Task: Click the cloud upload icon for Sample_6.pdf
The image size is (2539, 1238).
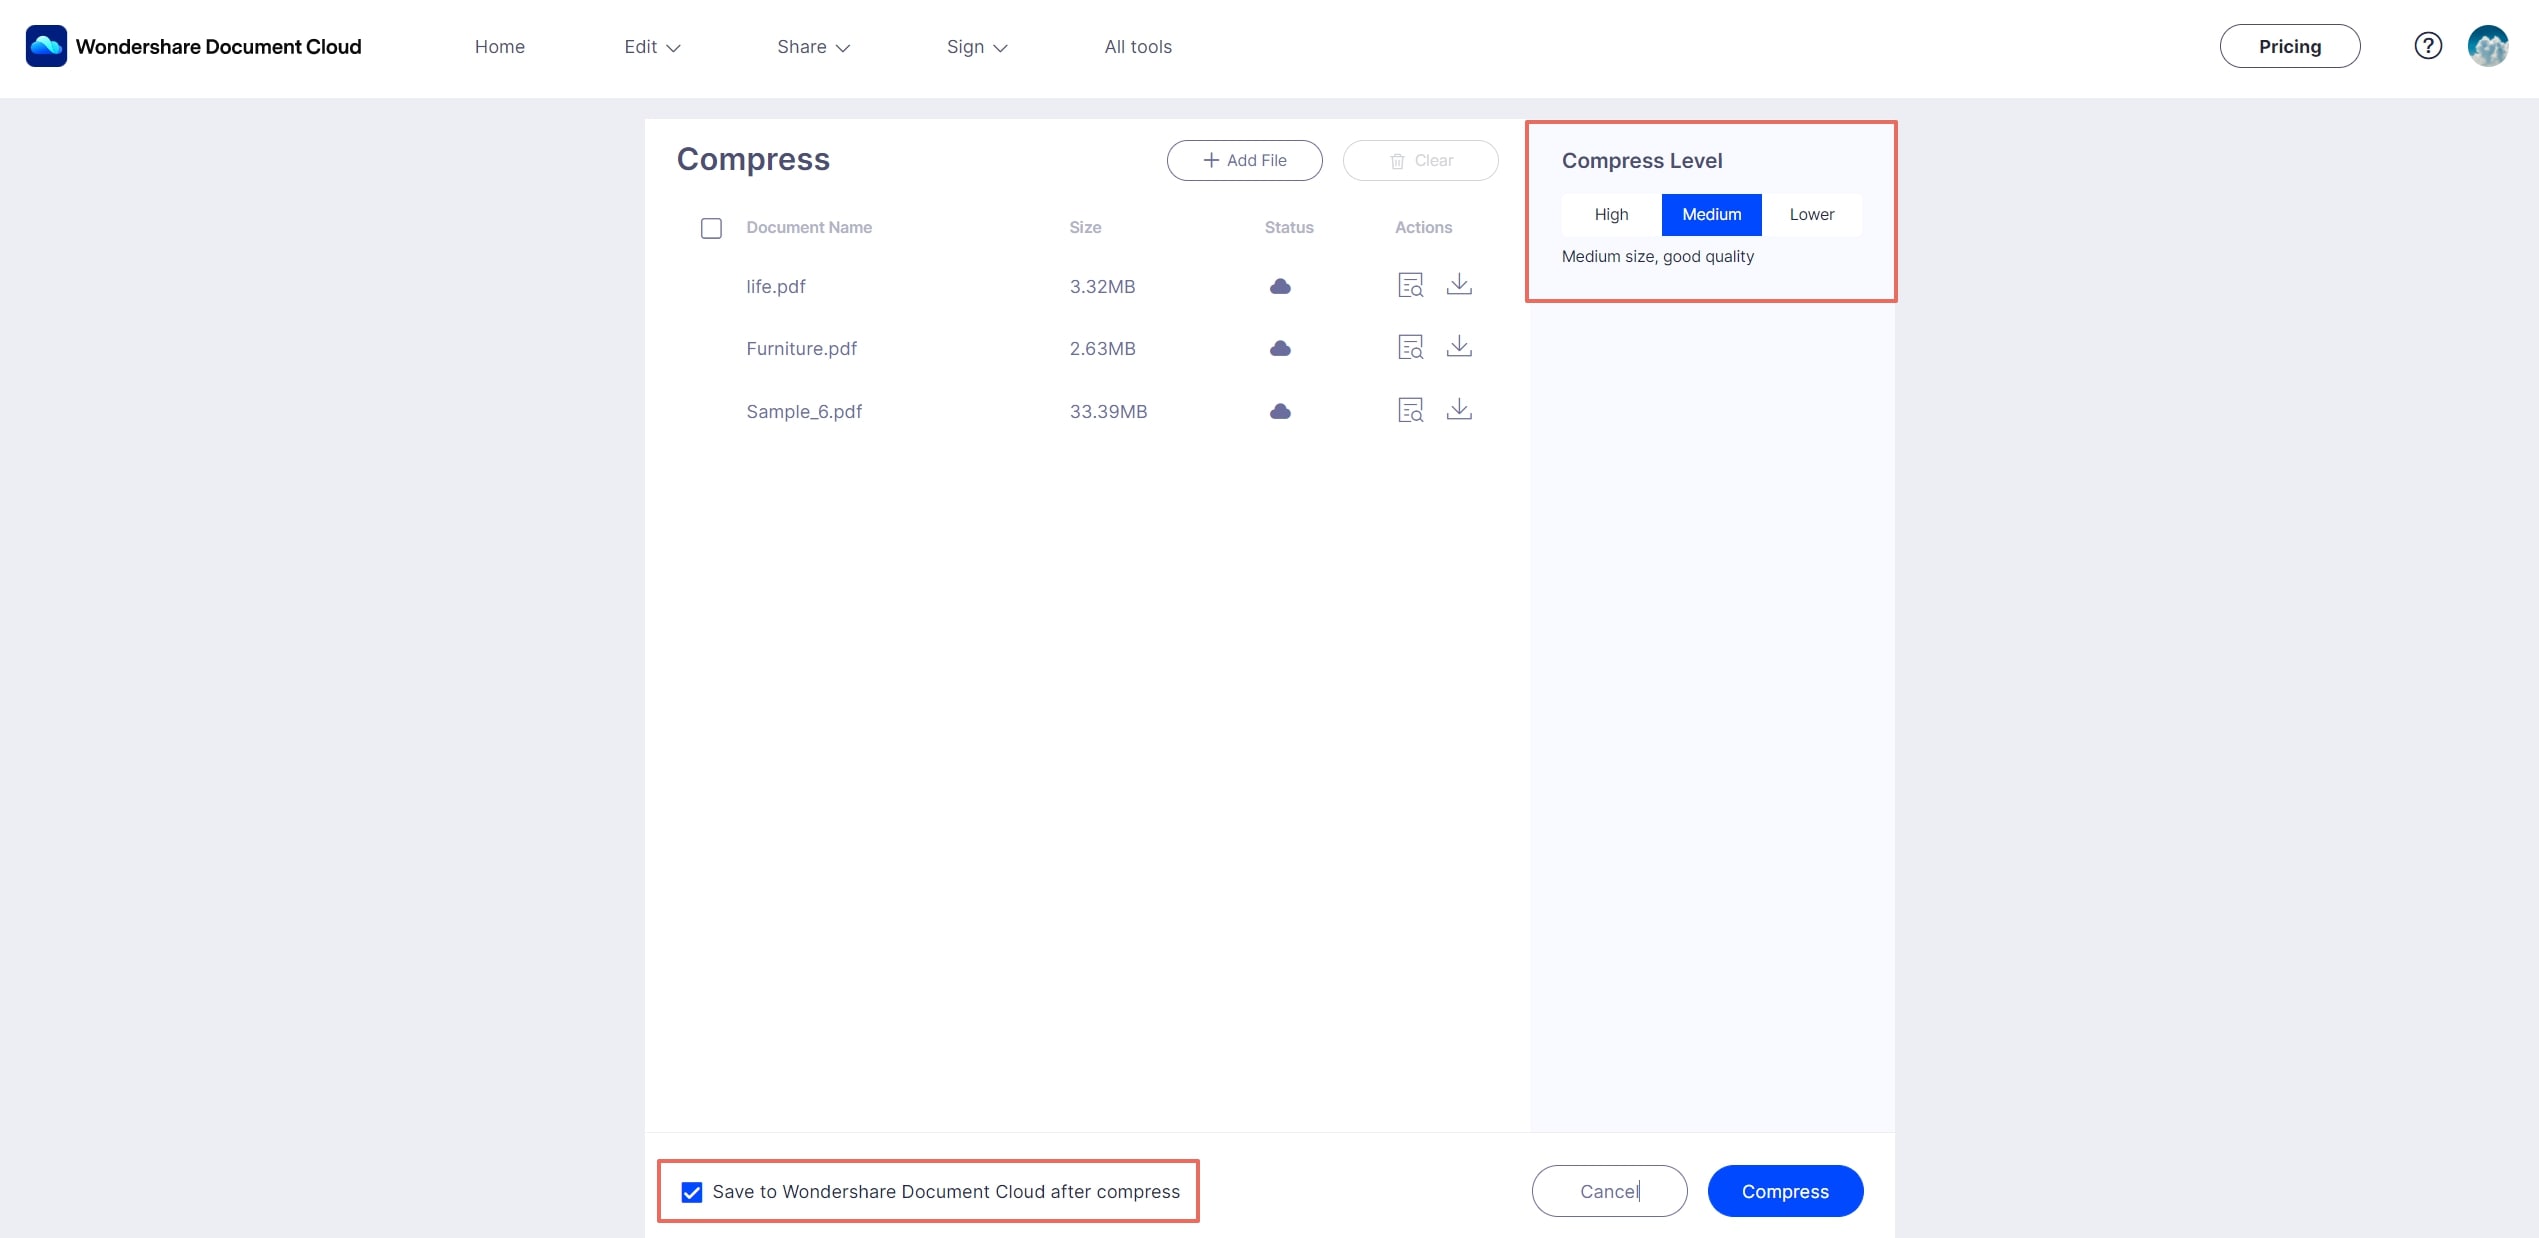Action: pyautogui.click(x=1279, y=411)
